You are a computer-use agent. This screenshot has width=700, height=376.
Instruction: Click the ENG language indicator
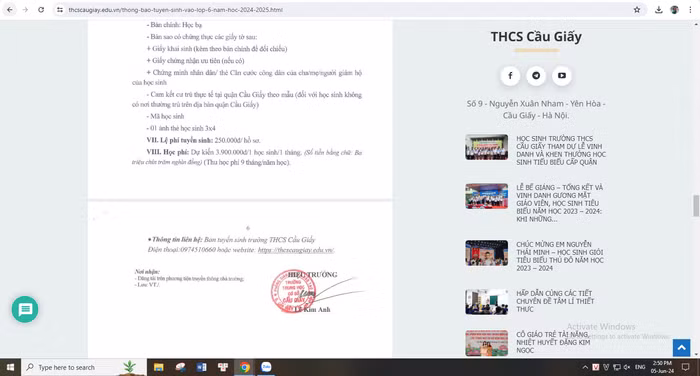tap(640, 367)
